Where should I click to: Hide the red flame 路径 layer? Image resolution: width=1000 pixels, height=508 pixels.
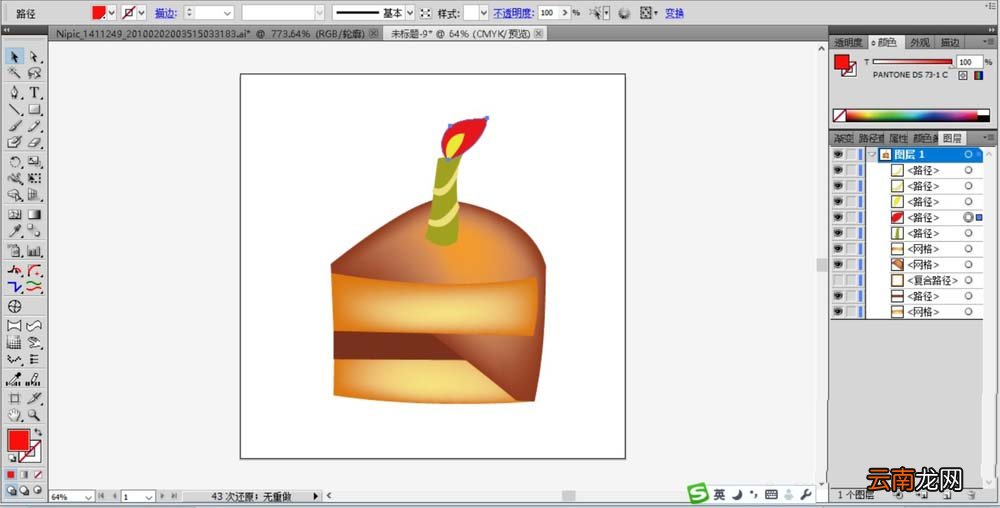point(838,217)
